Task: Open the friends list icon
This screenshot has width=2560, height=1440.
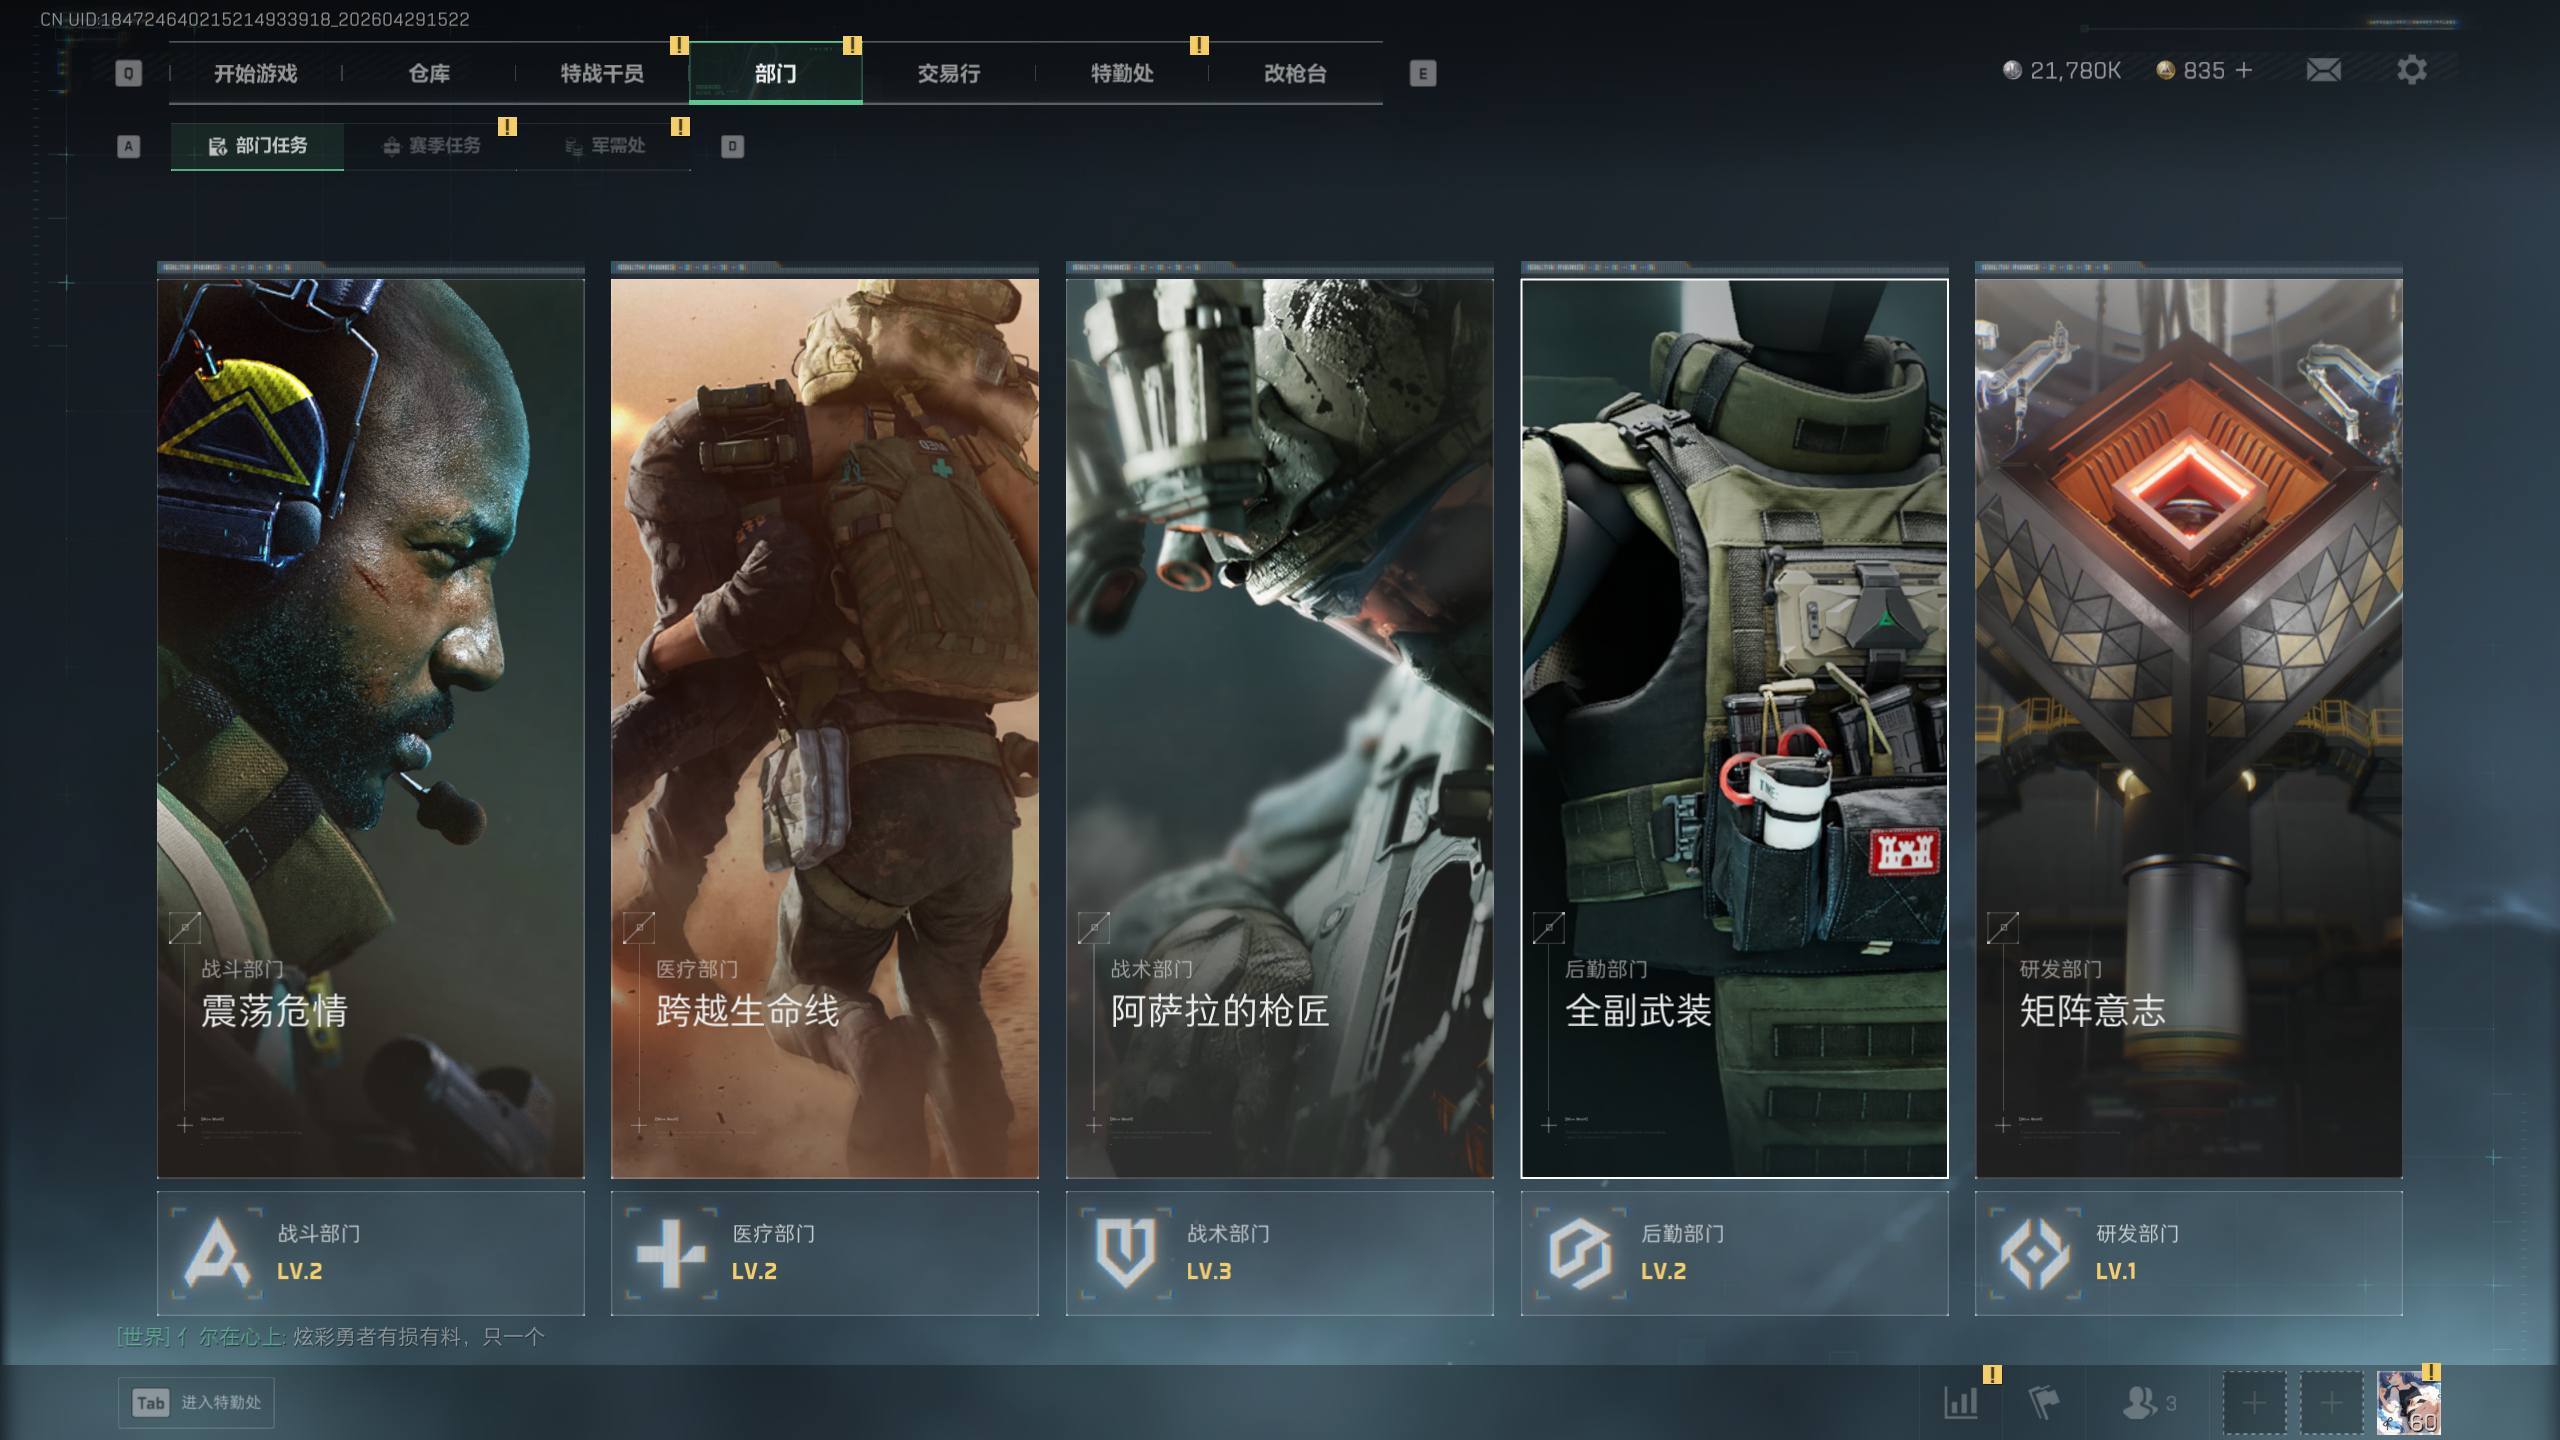Action: (2140, 1402)
